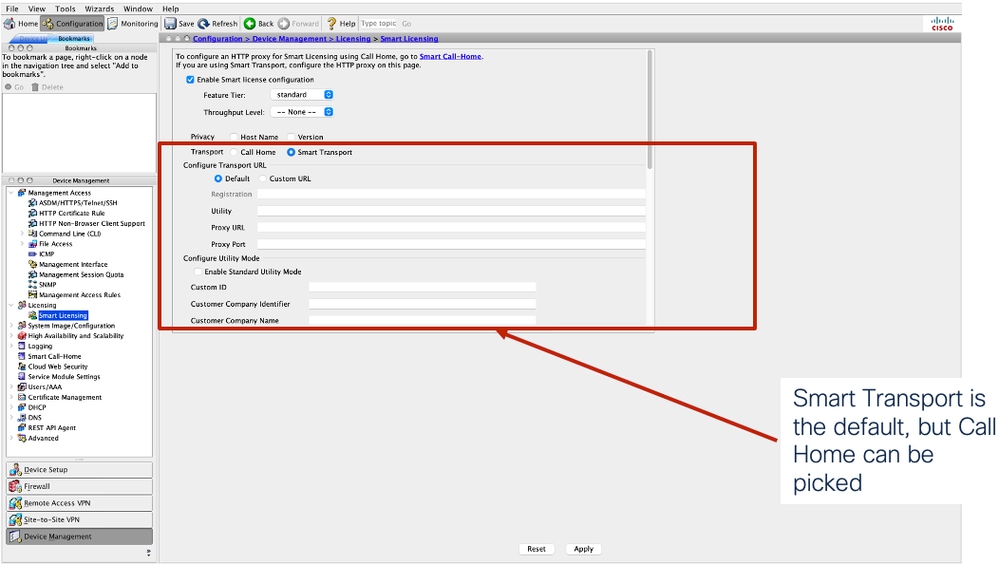Open the Monitoring view icon
The height and width of the screenshot is (564, 999).
pos(113,24)
